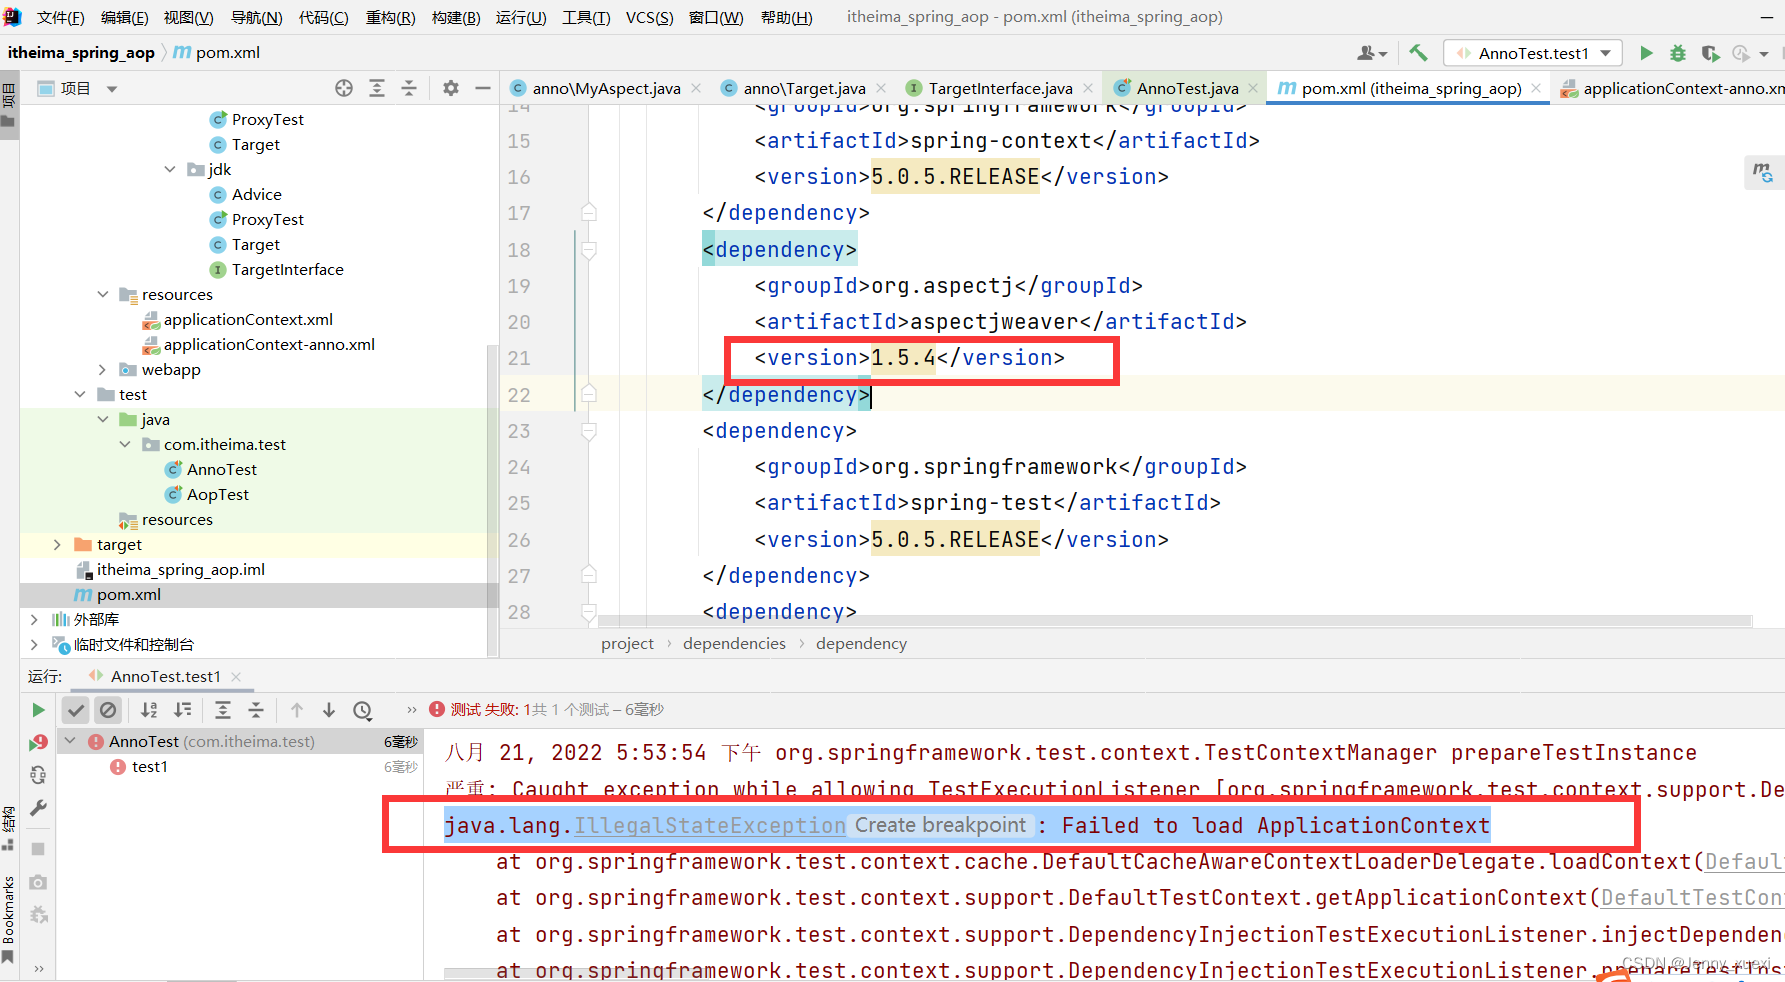
Task: Click the dependencies breadcrumb below the editor
Action: pos(734,643)
